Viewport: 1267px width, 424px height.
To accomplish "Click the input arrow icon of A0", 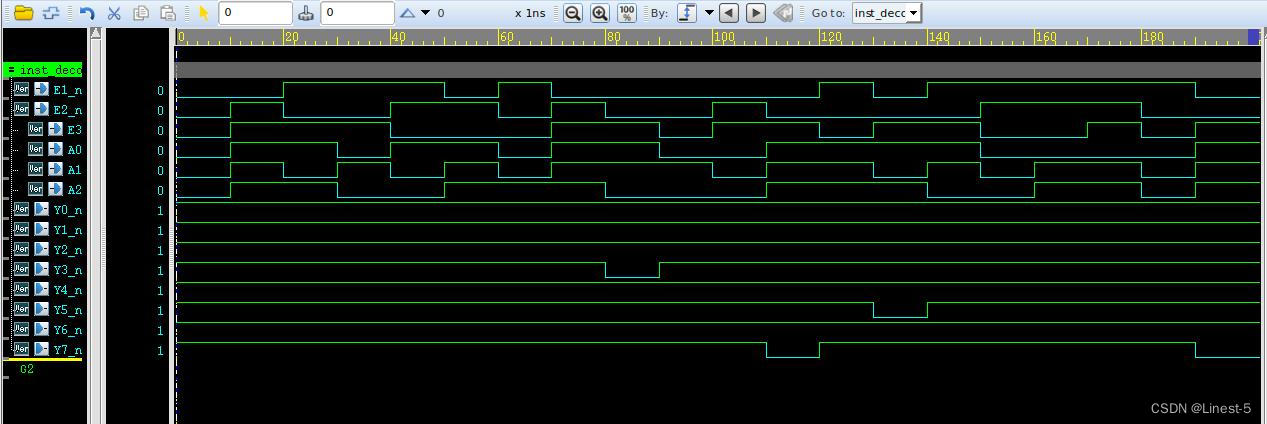I will pos(55,149).
